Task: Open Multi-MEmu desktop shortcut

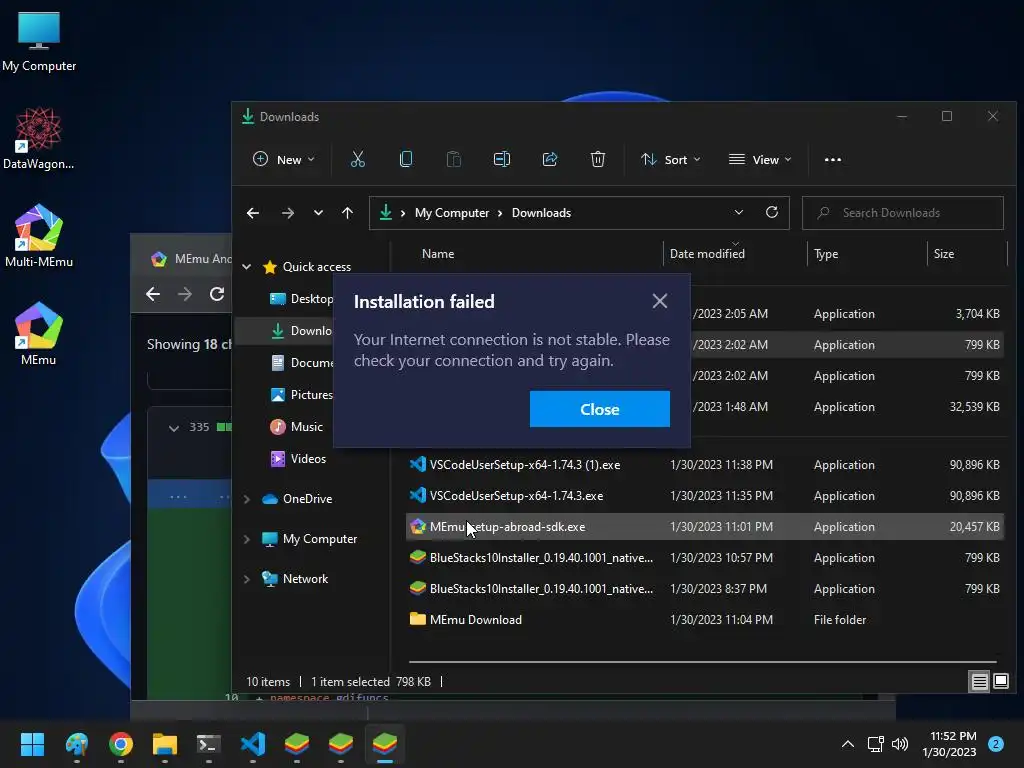Action: coord(39,236)
